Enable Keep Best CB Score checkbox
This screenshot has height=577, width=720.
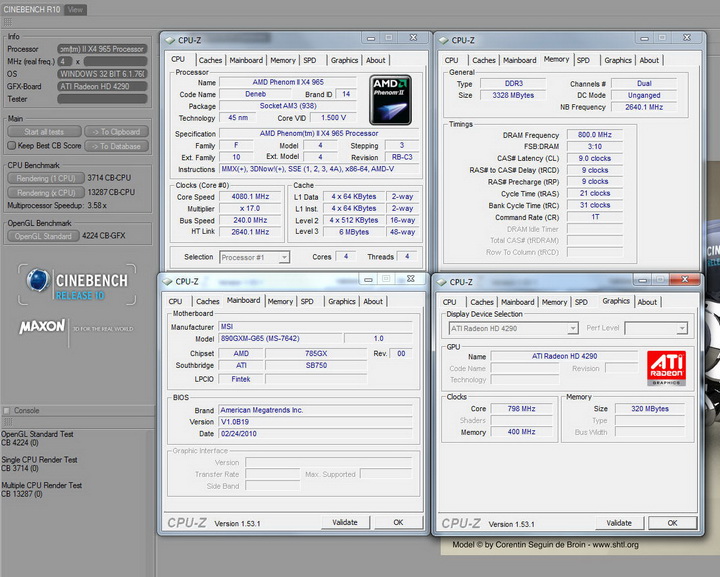12,145
